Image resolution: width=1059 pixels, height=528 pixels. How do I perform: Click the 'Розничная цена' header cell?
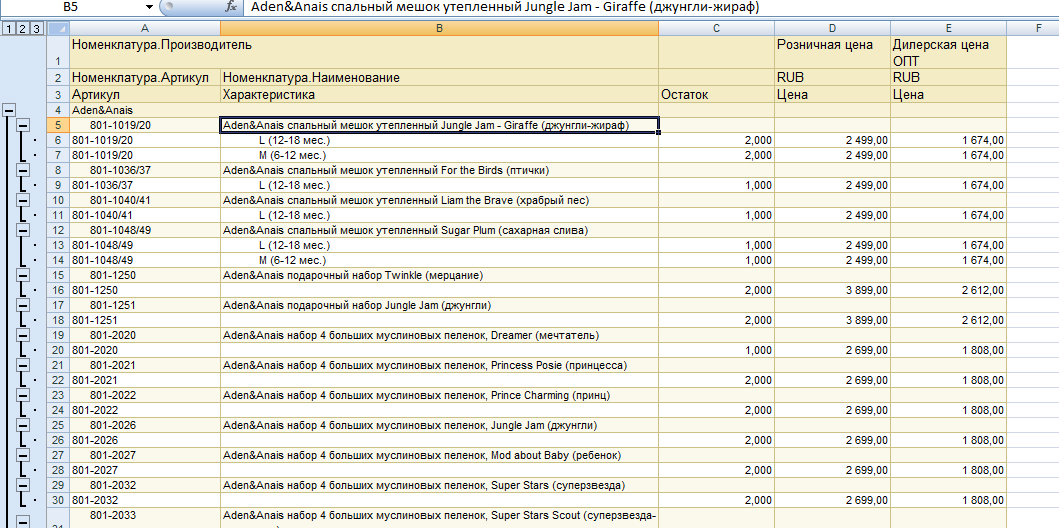[x=832, y=52]
